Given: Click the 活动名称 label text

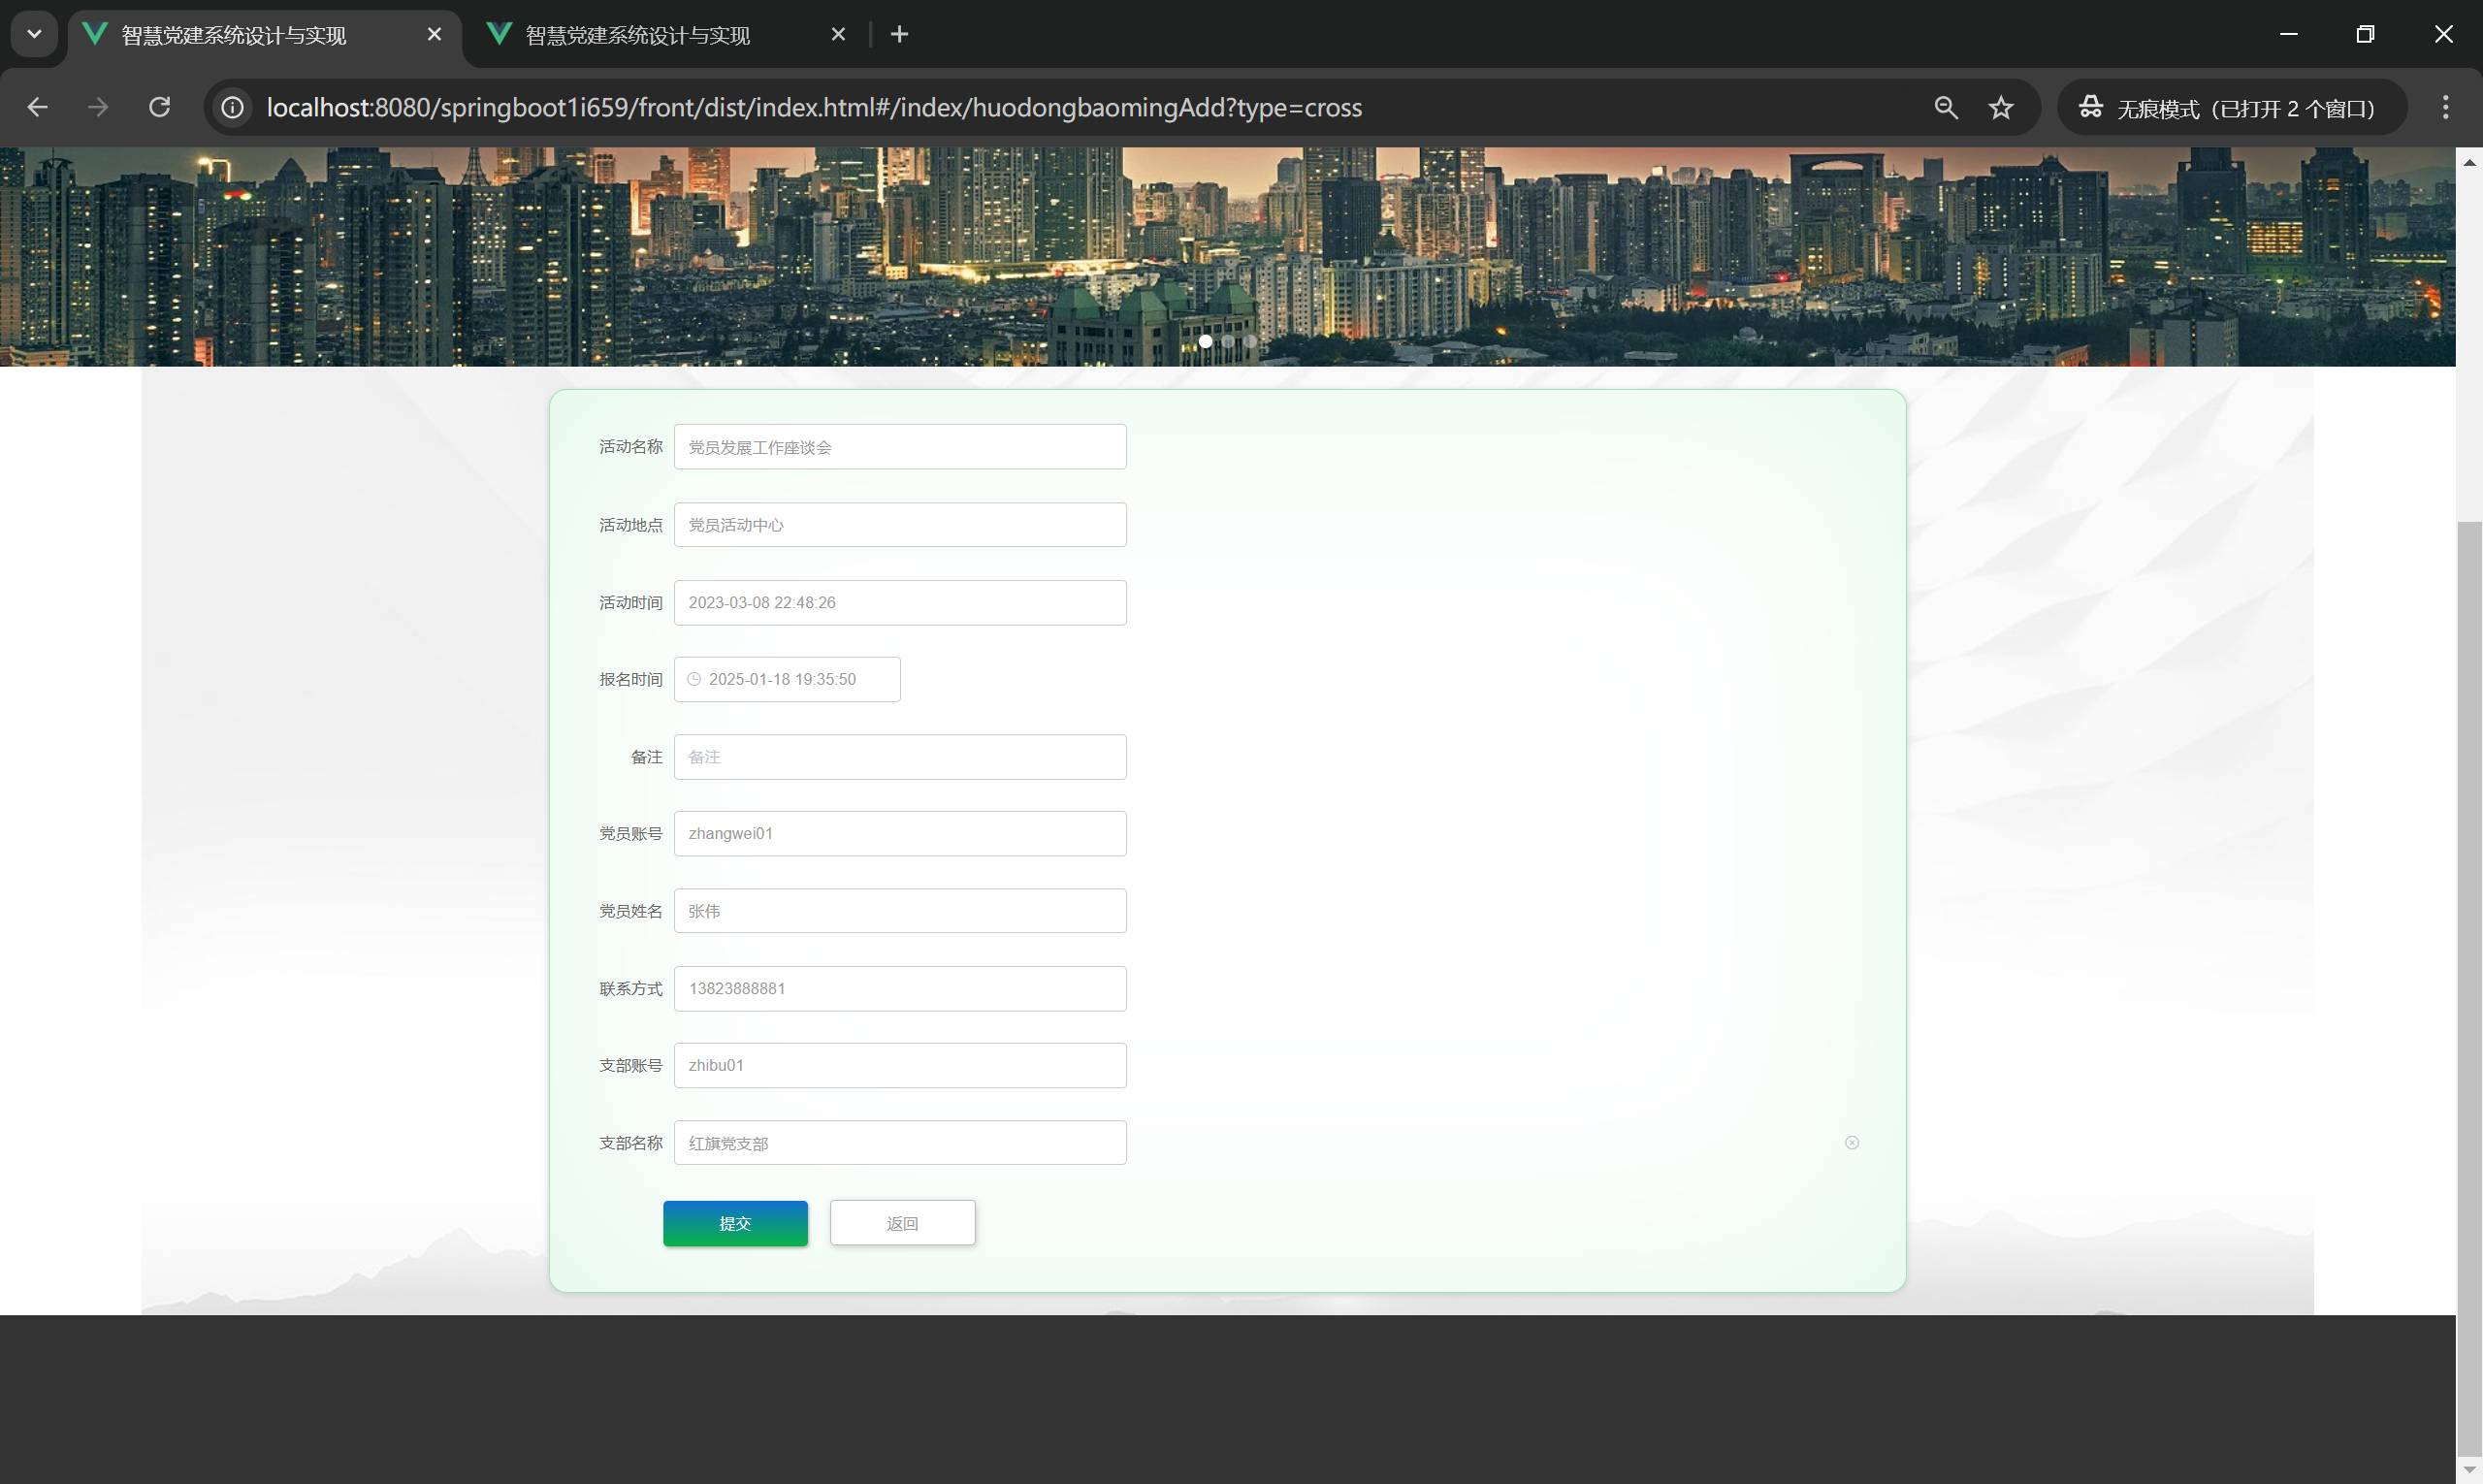Looking at the screenshot, I should [x=631, y=447].
